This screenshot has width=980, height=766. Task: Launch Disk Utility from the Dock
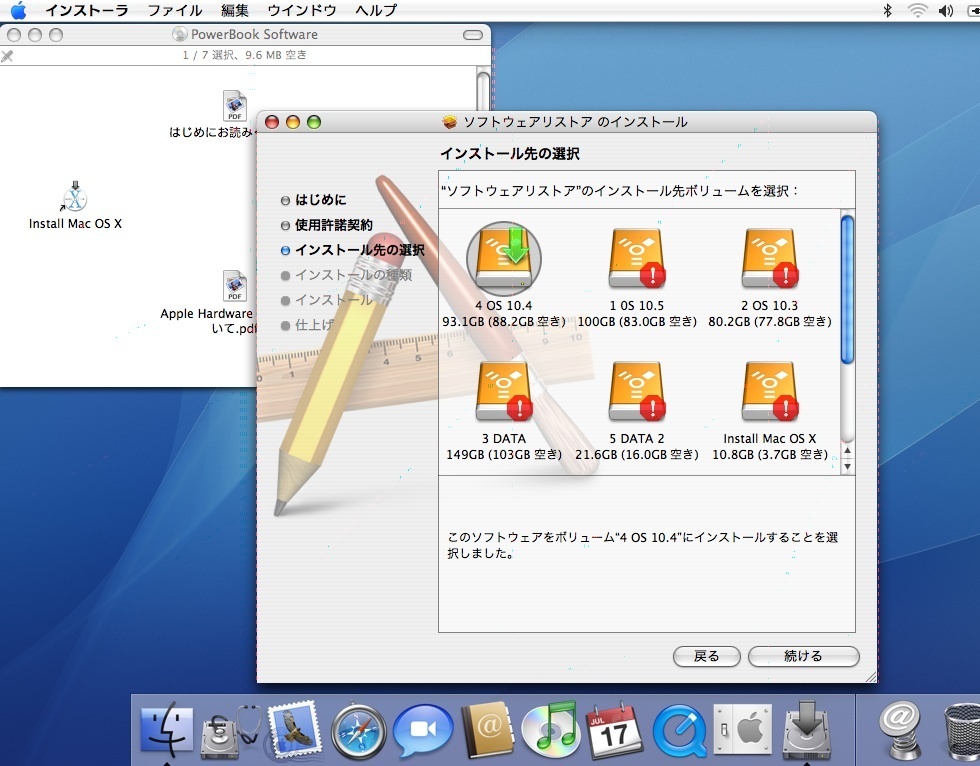(x=230, y=731)
